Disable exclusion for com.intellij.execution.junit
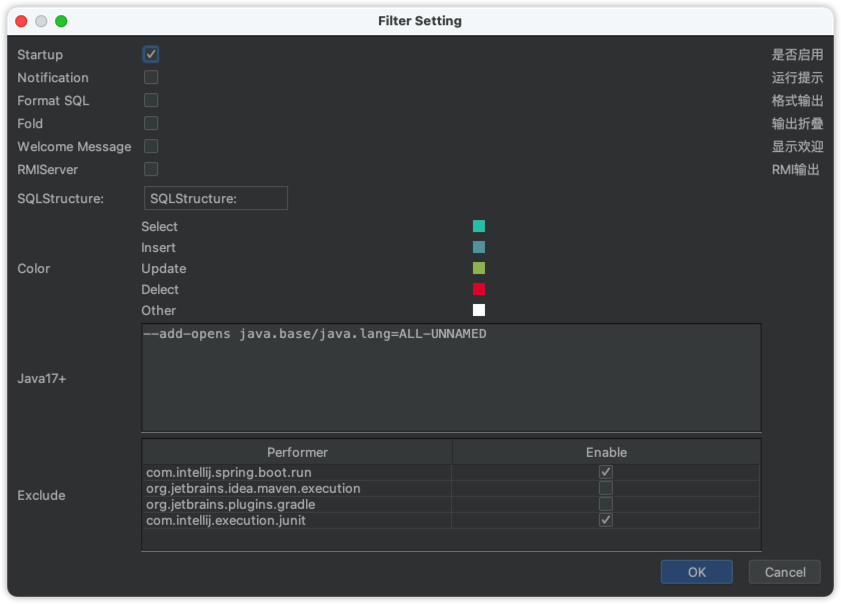 click(x=605, y=519)
